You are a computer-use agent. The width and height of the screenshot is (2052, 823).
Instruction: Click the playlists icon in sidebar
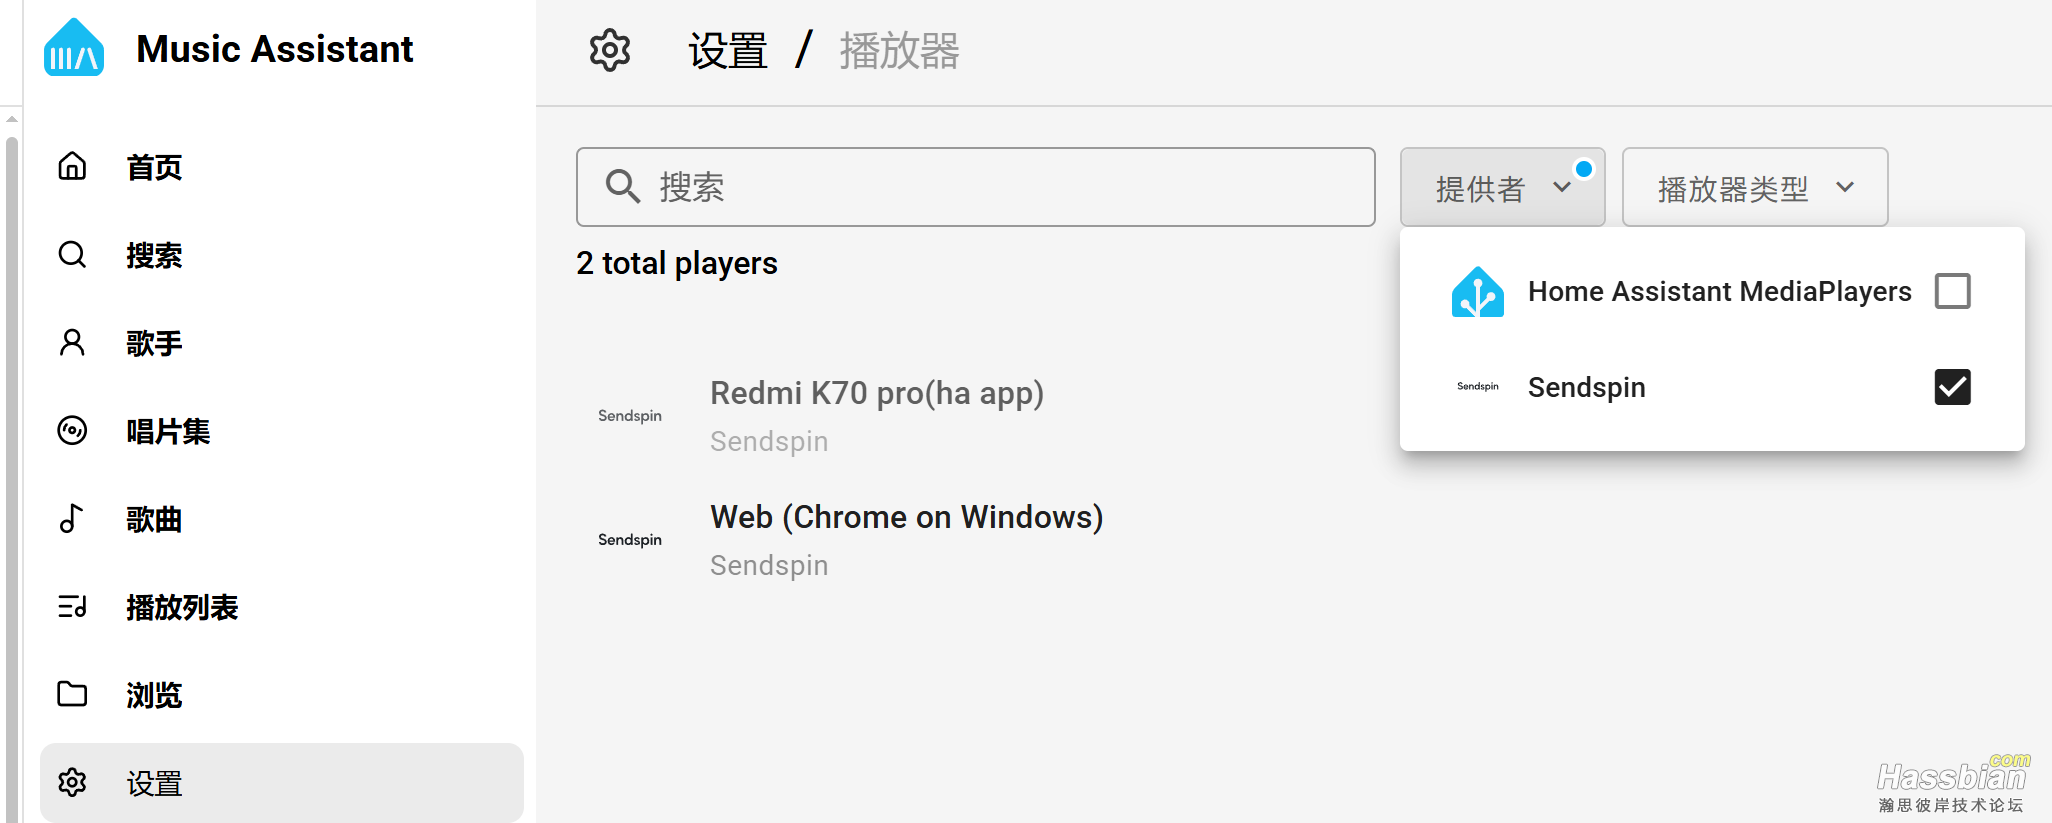point(72,607)
